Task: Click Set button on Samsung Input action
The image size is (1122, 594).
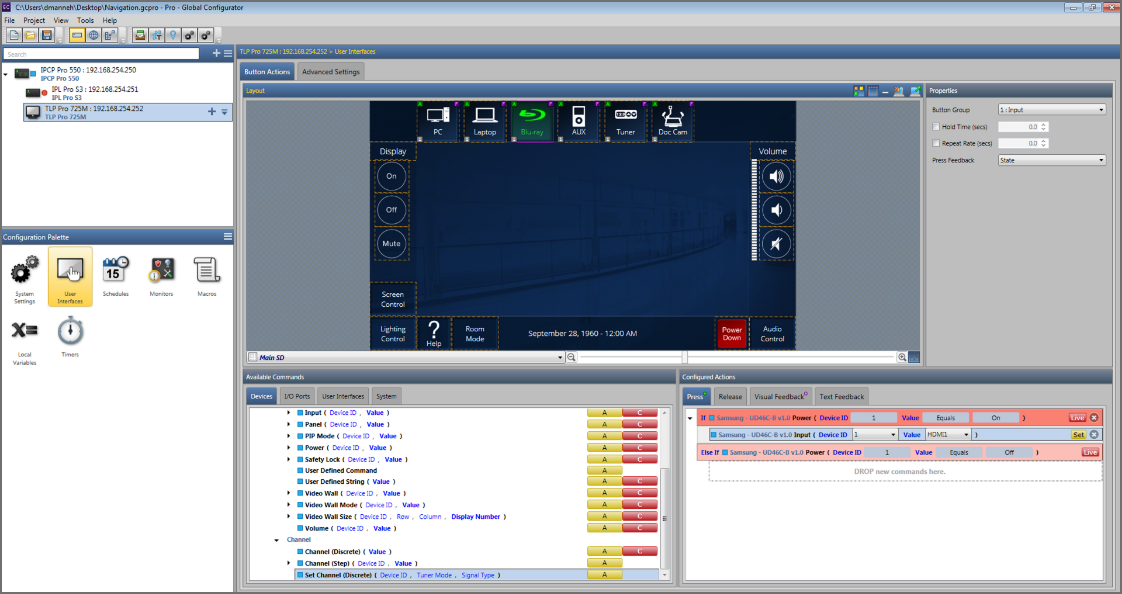Action: pos(1078,434)
